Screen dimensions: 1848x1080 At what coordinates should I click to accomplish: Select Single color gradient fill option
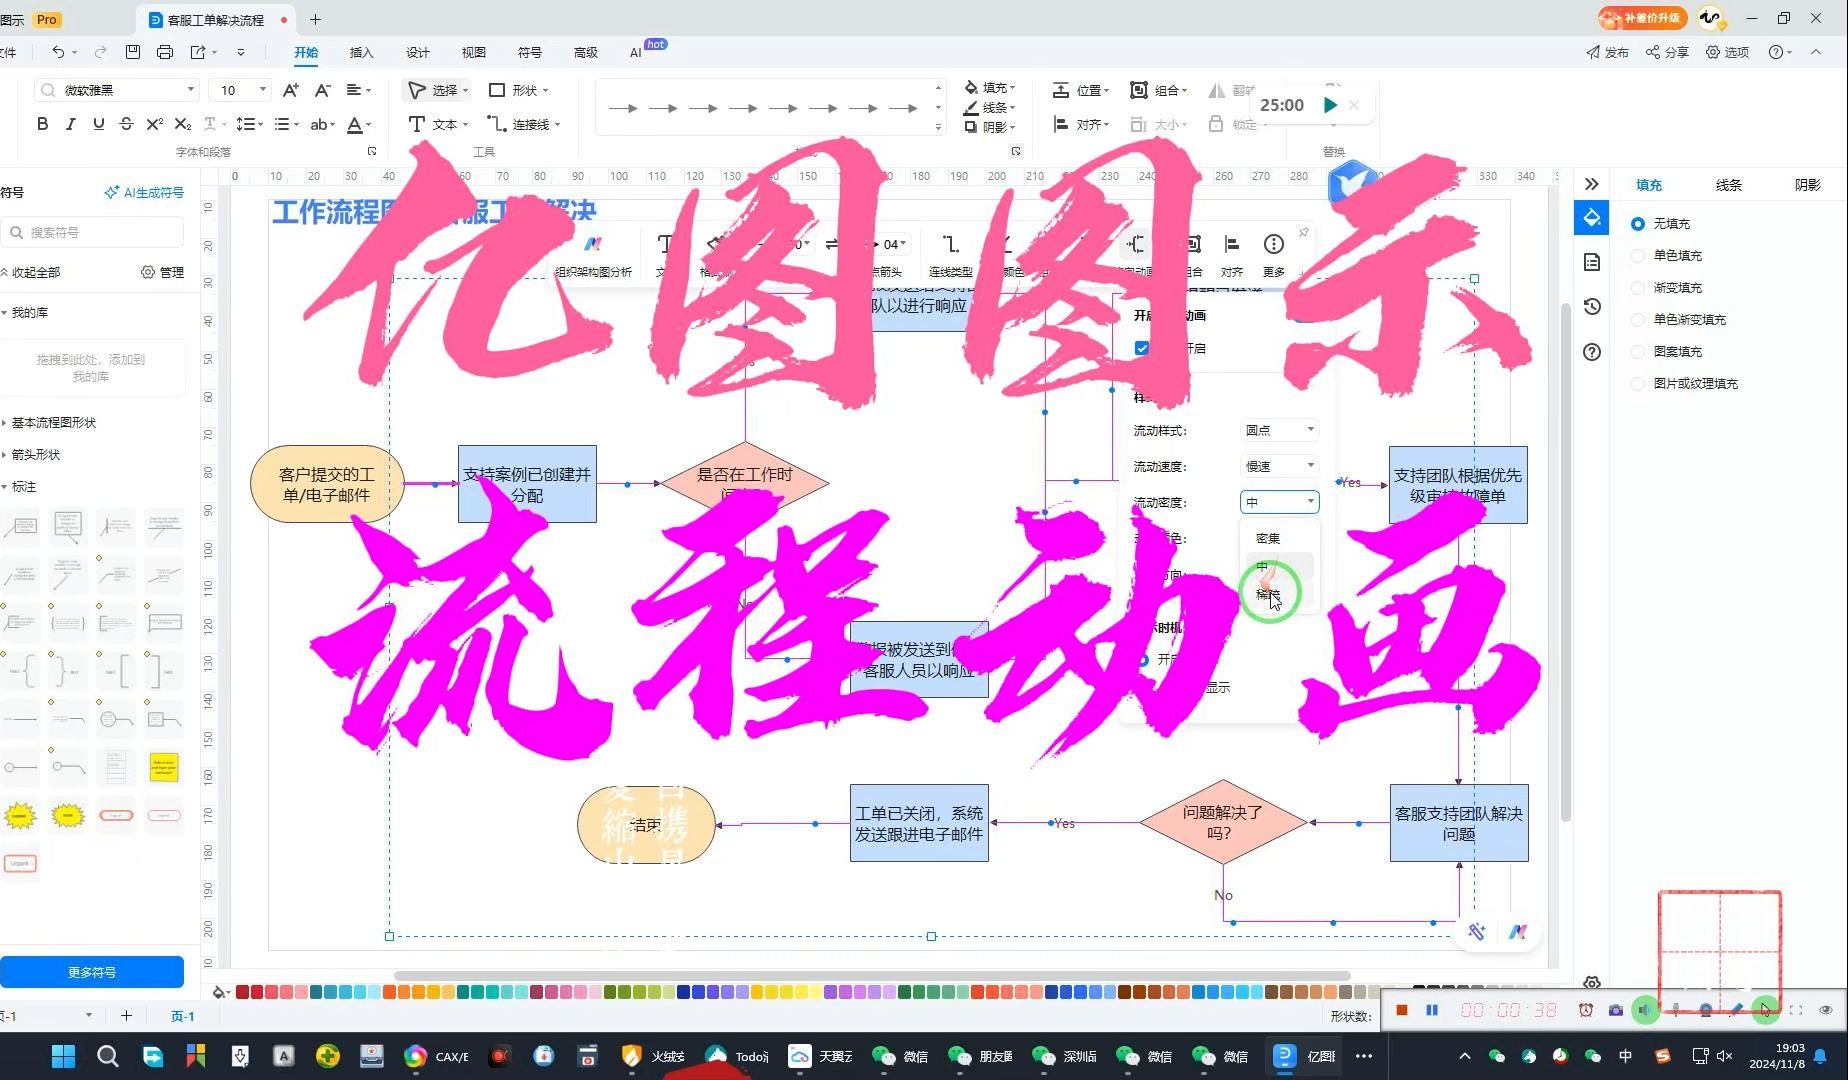coord(1638,320)
